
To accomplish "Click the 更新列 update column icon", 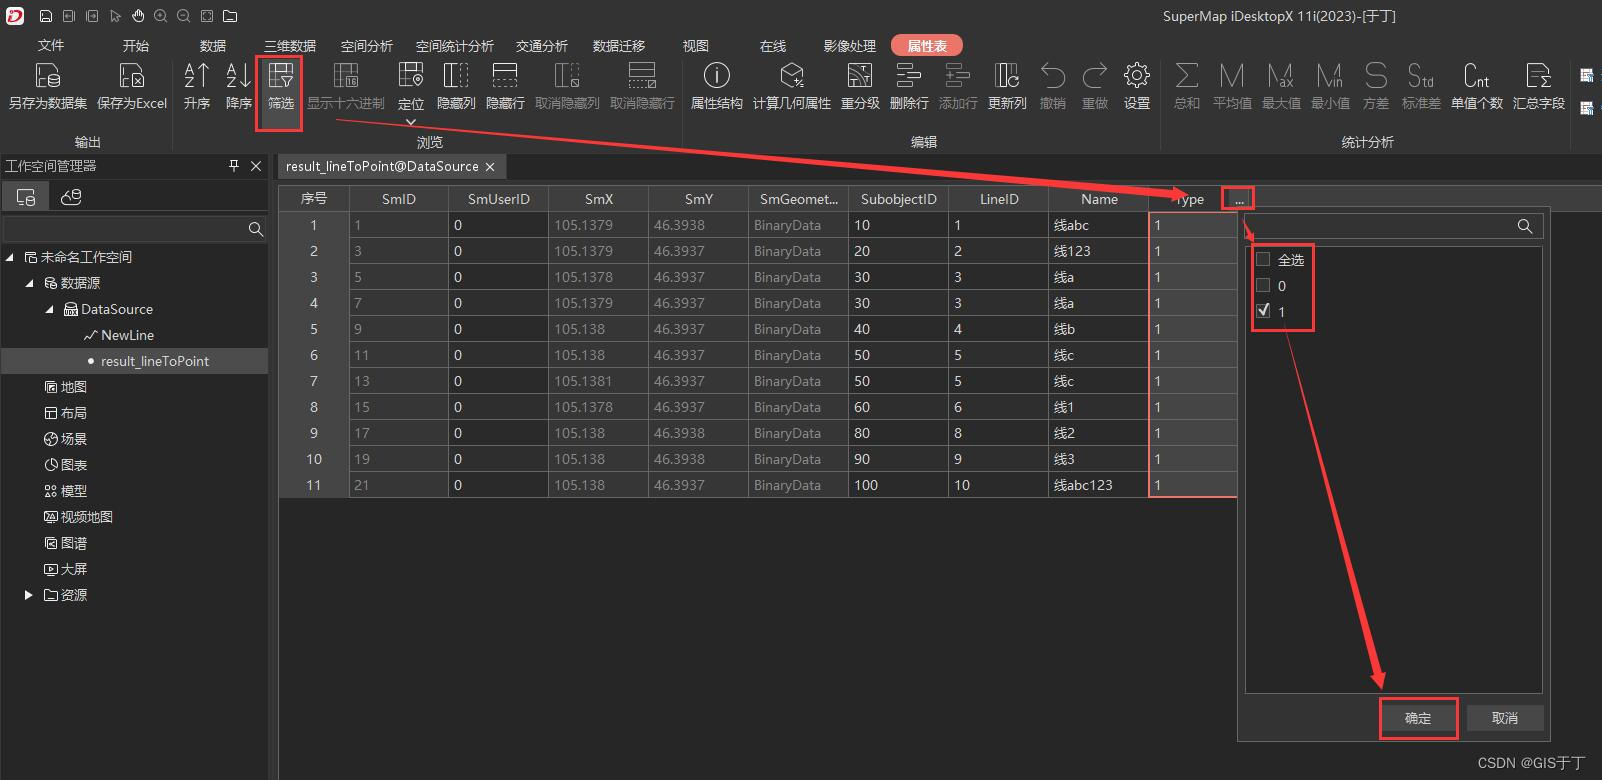I will (1007, 76).
